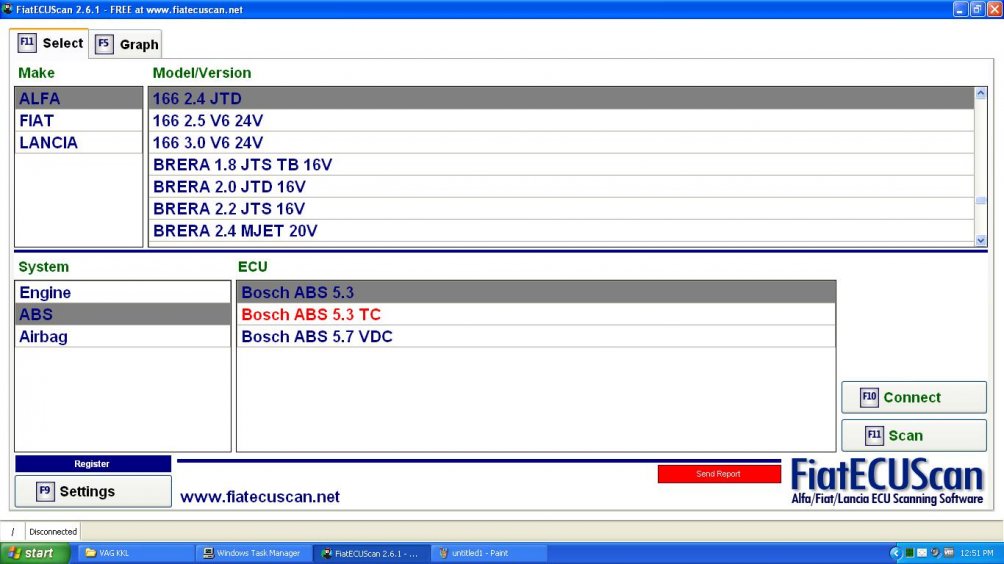The image size is (1004, 564).
Task: Open Settings with the F9 button
Action: pyautogui.click(x=92, y=491)
